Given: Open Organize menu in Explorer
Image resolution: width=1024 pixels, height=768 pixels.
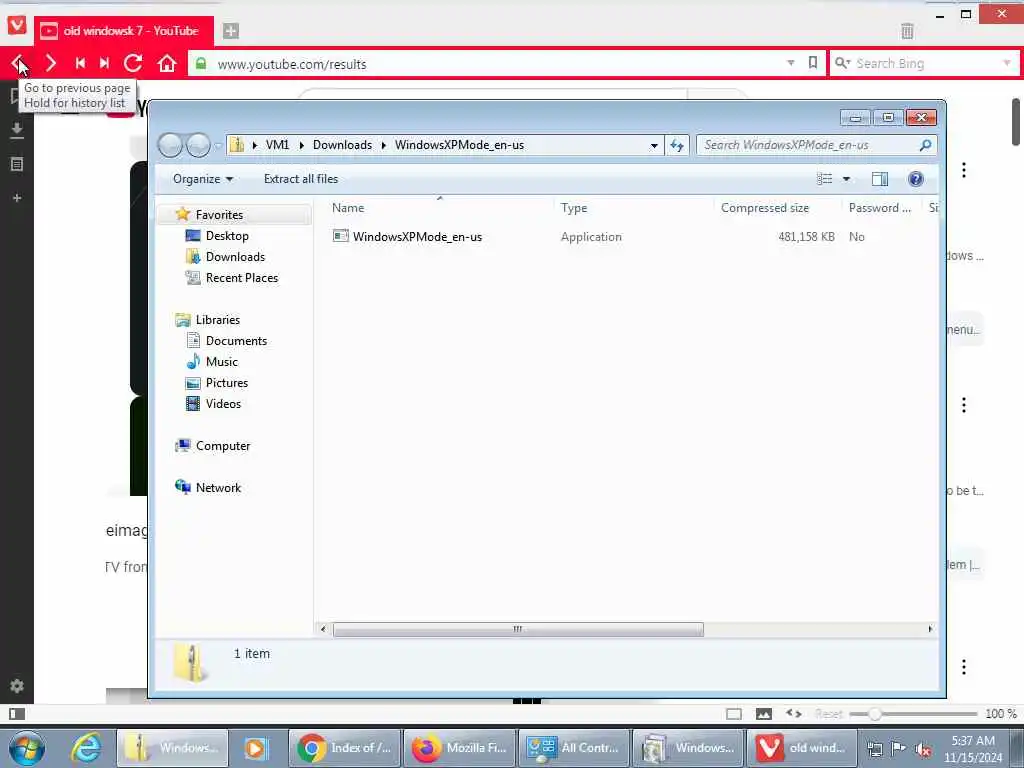Looking at the screenshot, I should (202, 179).
